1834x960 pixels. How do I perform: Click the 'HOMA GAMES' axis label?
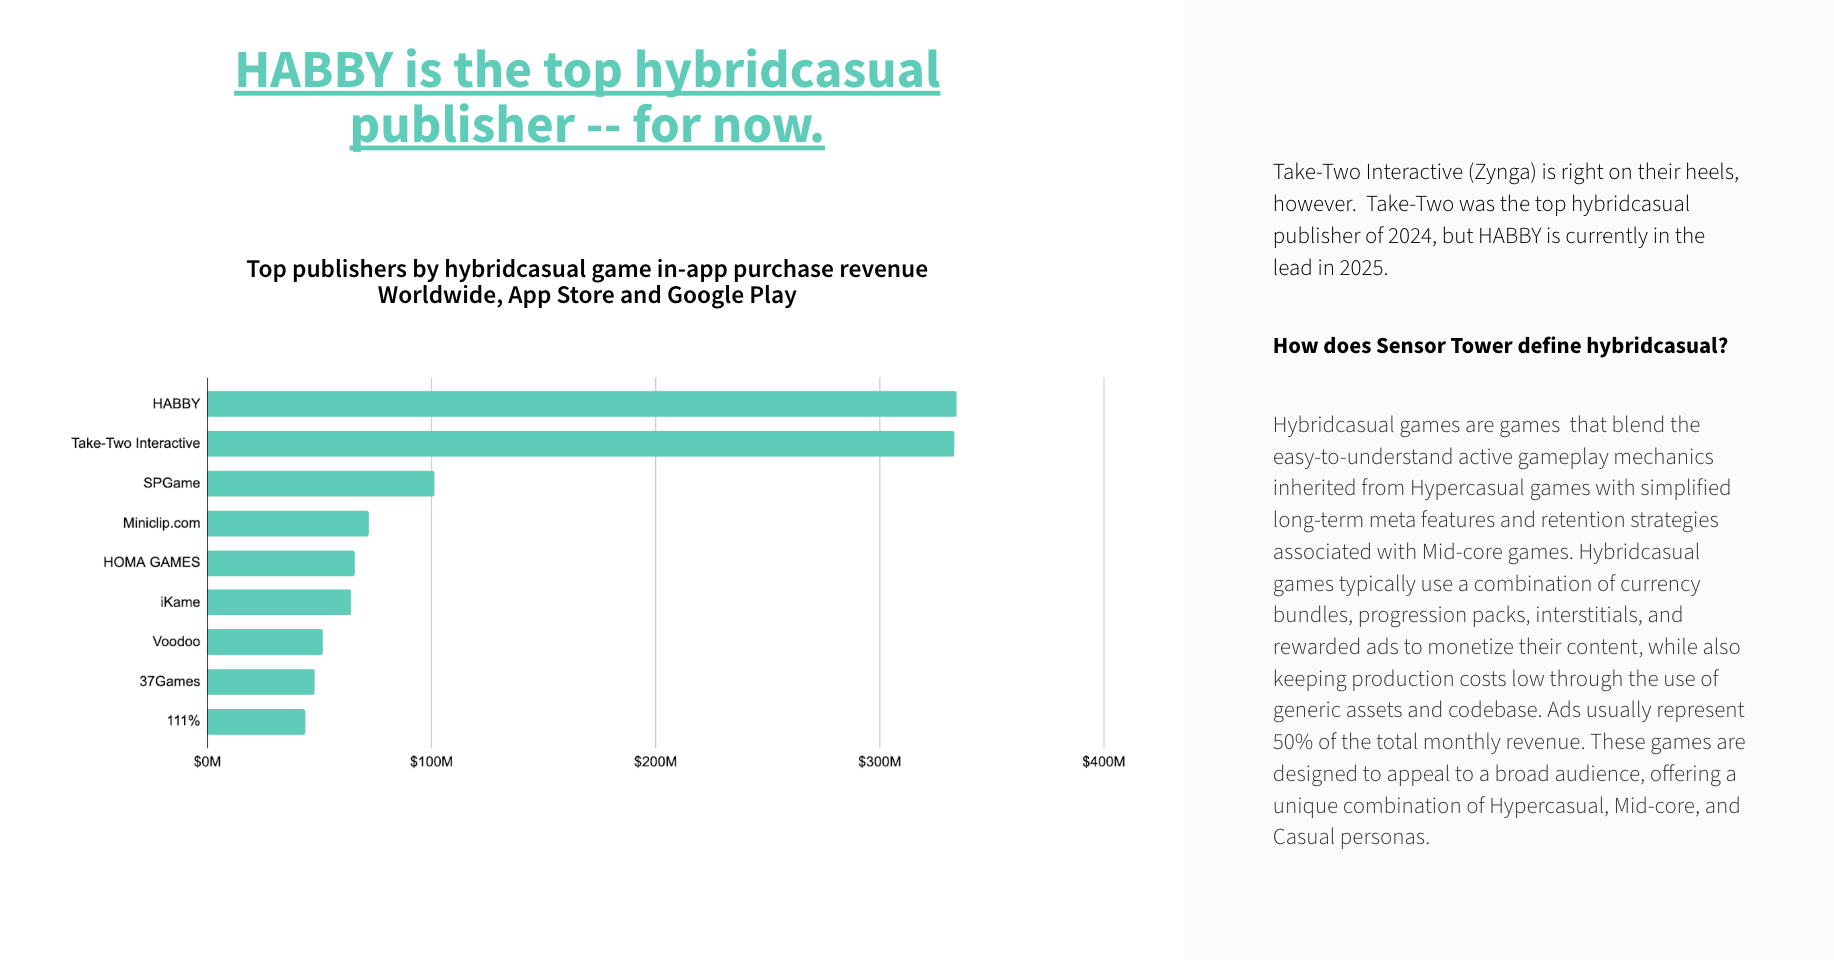152,562
